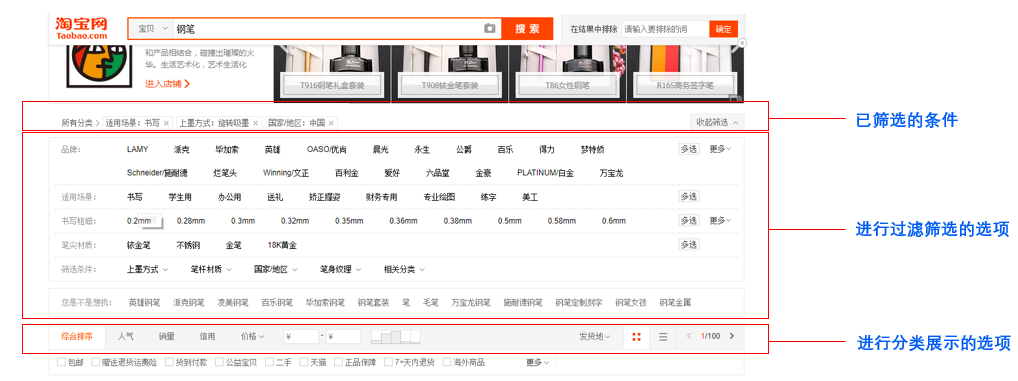The height and width of the screenshot is (381, 1018).
Task: Click the orange 搜索 button
Action: [527, 29]
